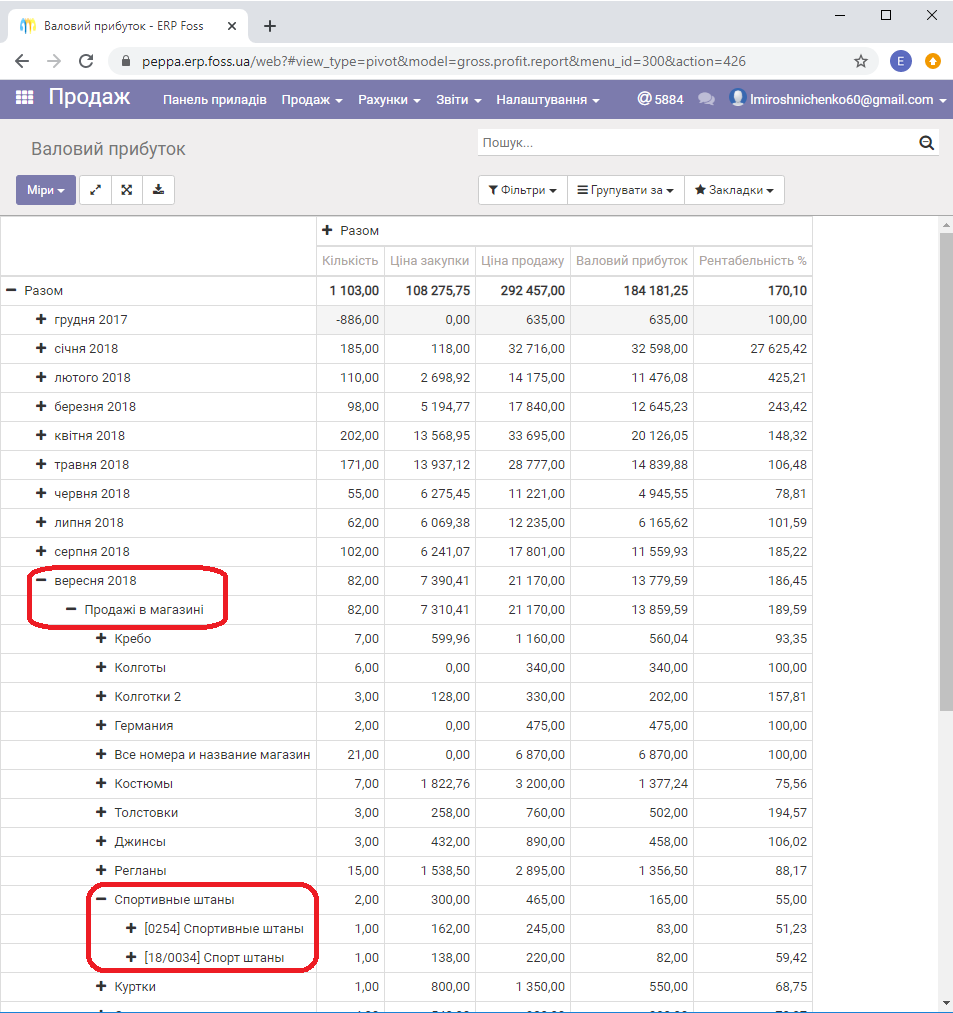Image resolution: width=953 pixels, height=1013 pixels.
Task: Expand the квітня 2018 row
Action: (41, 435)
